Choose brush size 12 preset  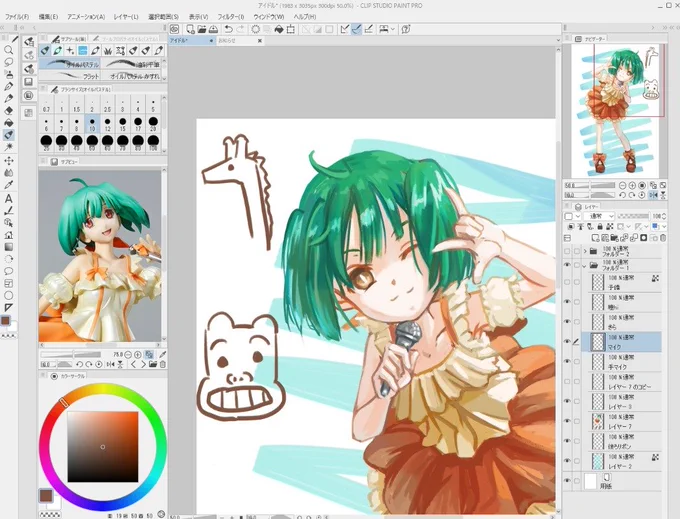click(108, 124)
